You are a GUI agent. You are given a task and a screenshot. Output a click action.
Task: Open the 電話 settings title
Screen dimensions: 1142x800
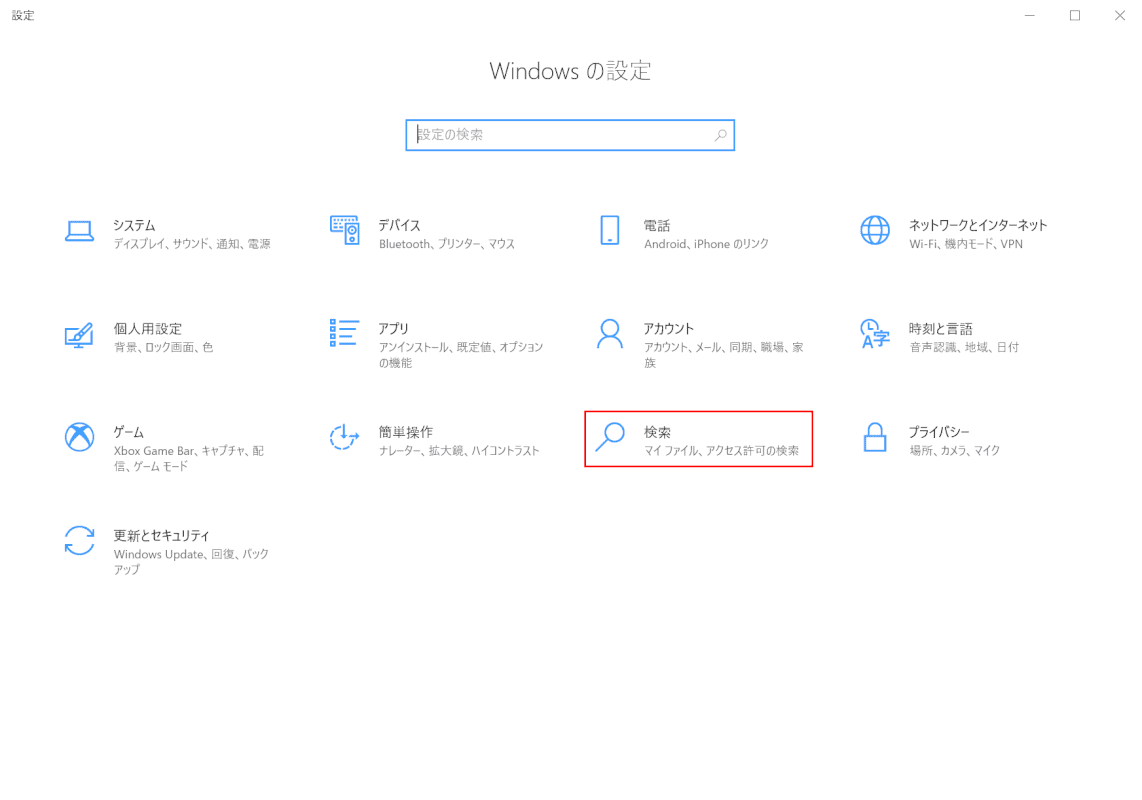pyautogui.click(x=657, y=225)
